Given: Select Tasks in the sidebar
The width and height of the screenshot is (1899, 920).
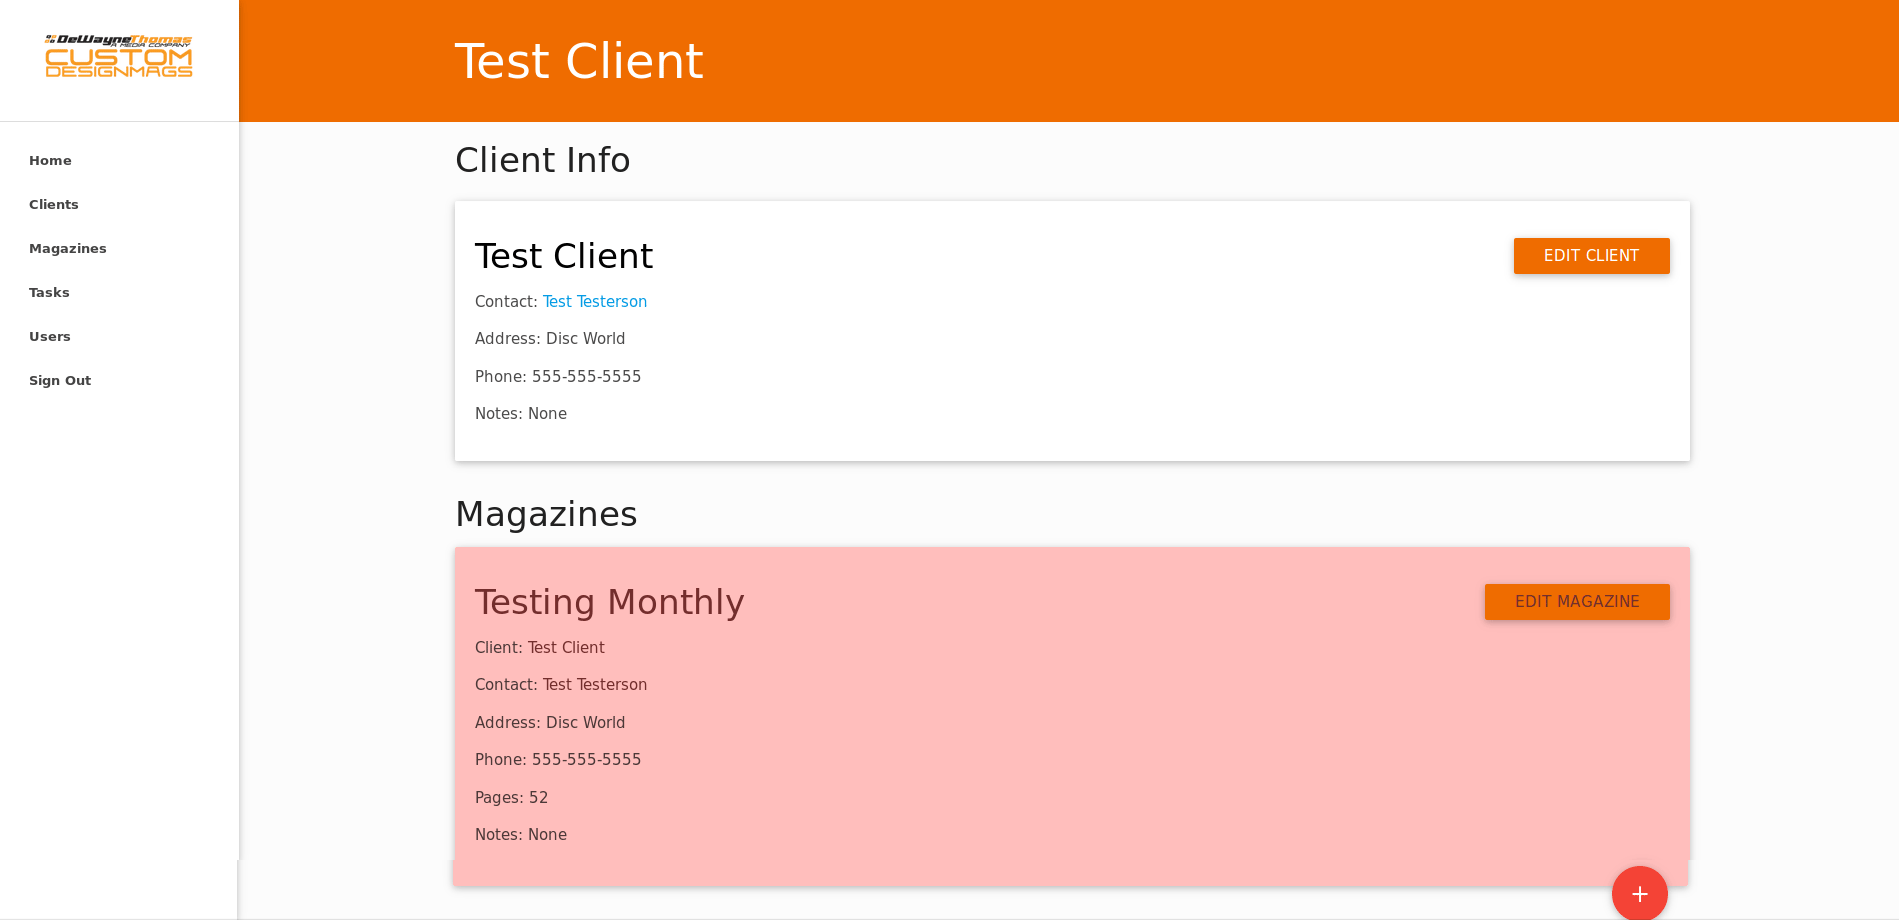Looking at the screenshot, I should (x=49, y=293).
